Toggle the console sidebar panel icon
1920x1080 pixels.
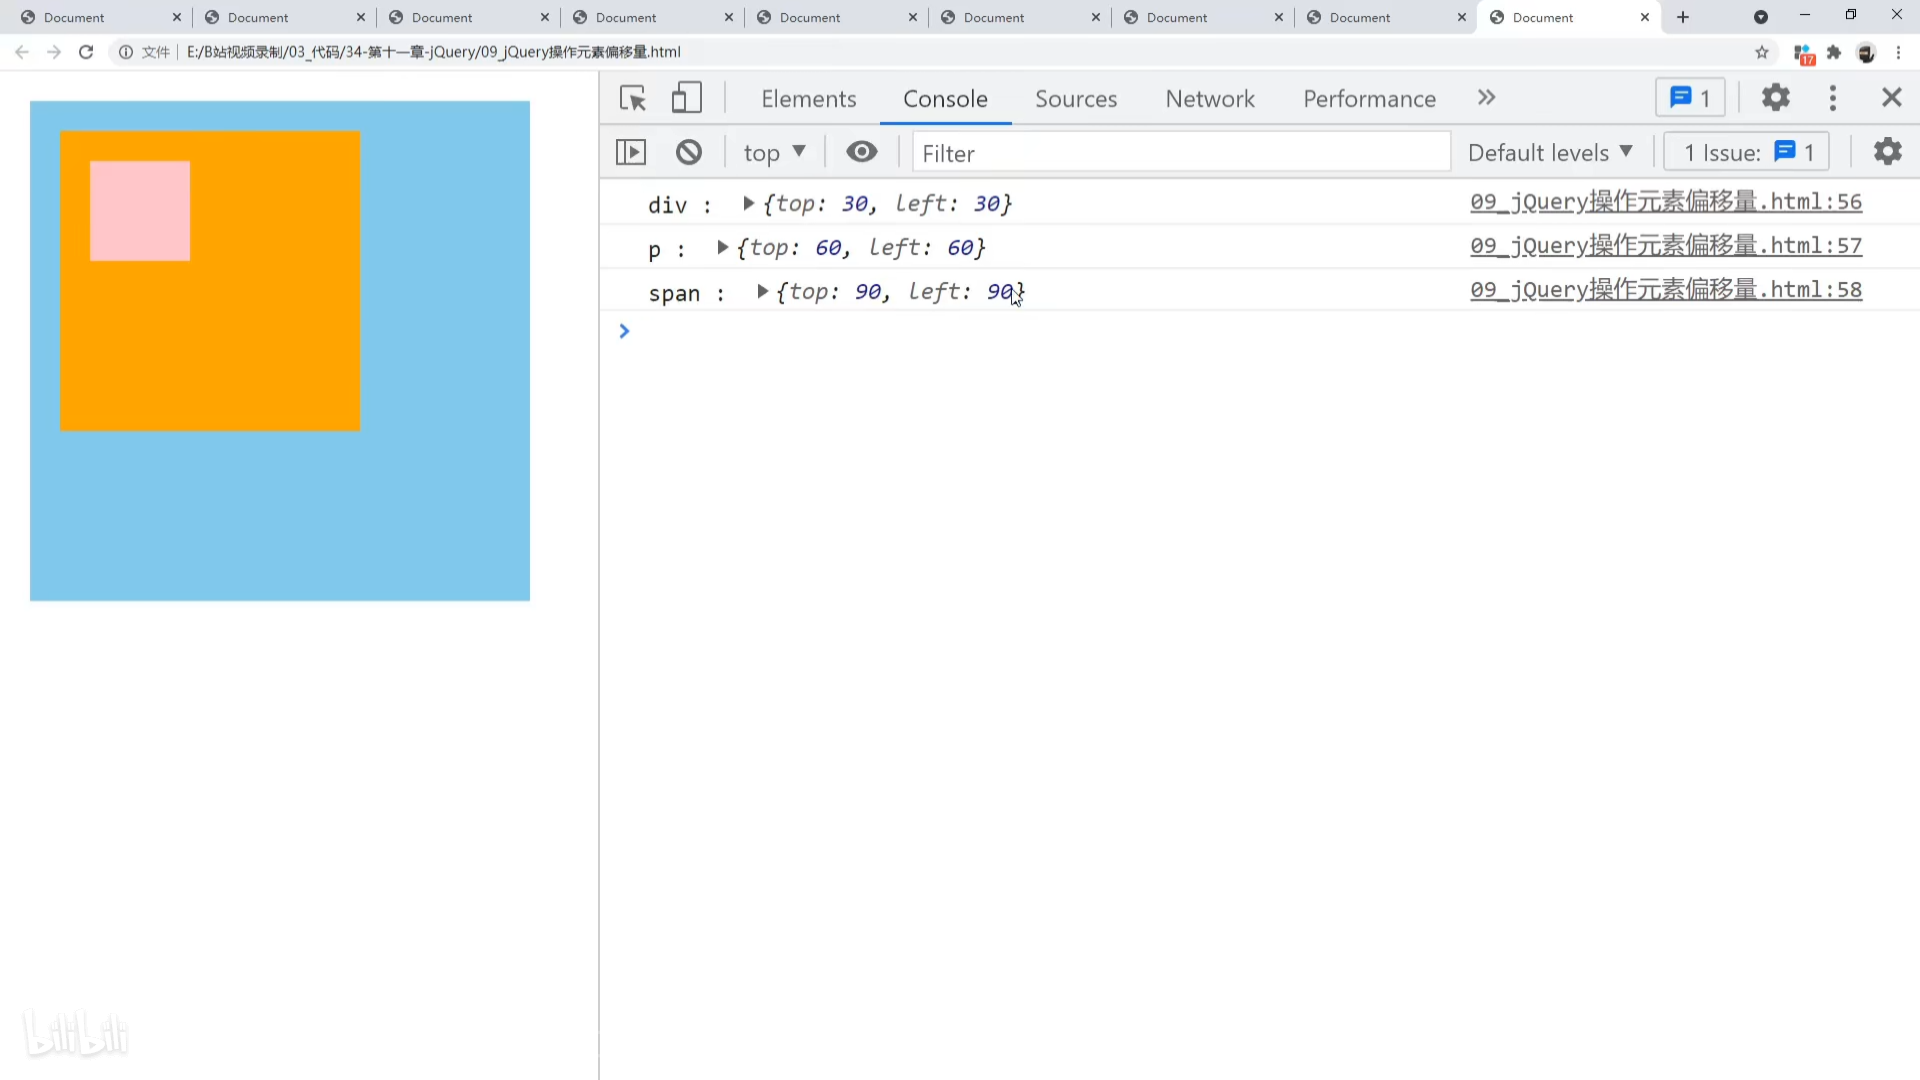(631, 152)
